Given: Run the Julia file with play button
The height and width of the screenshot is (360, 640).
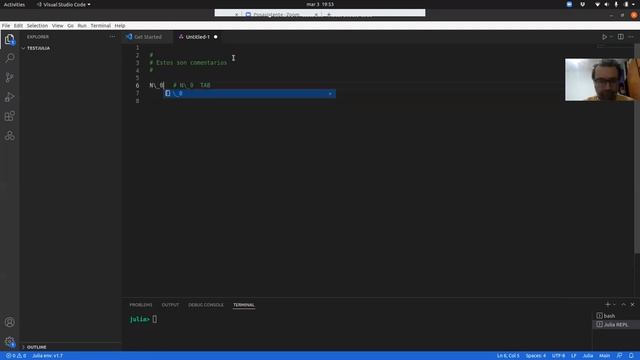Looking at the screenshot, I should 604,37.
